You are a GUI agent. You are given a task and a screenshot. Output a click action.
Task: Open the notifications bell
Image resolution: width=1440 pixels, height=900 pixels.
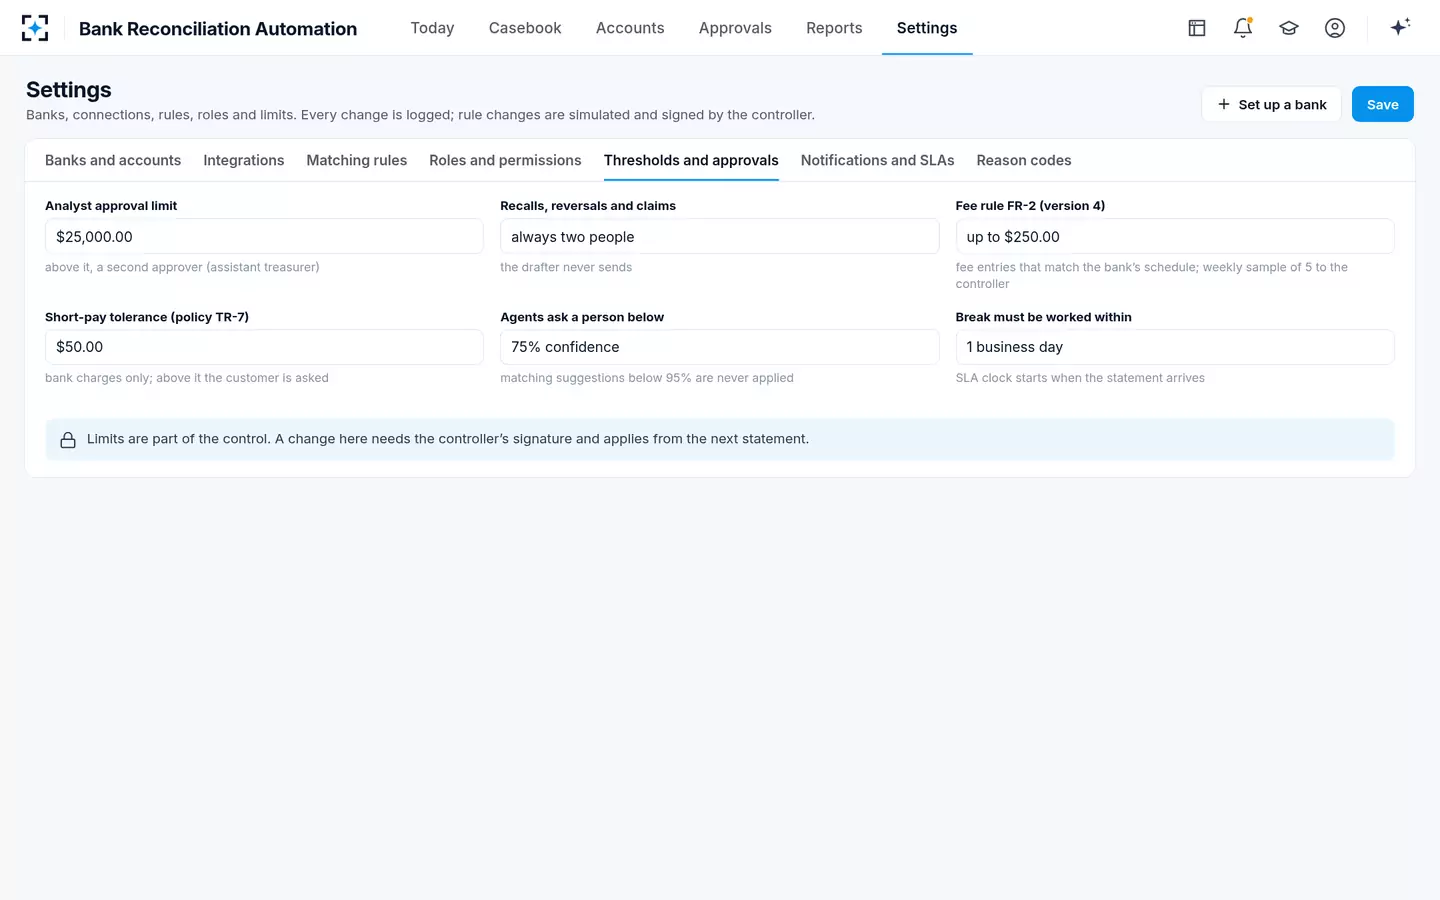tap(1243, 28)
